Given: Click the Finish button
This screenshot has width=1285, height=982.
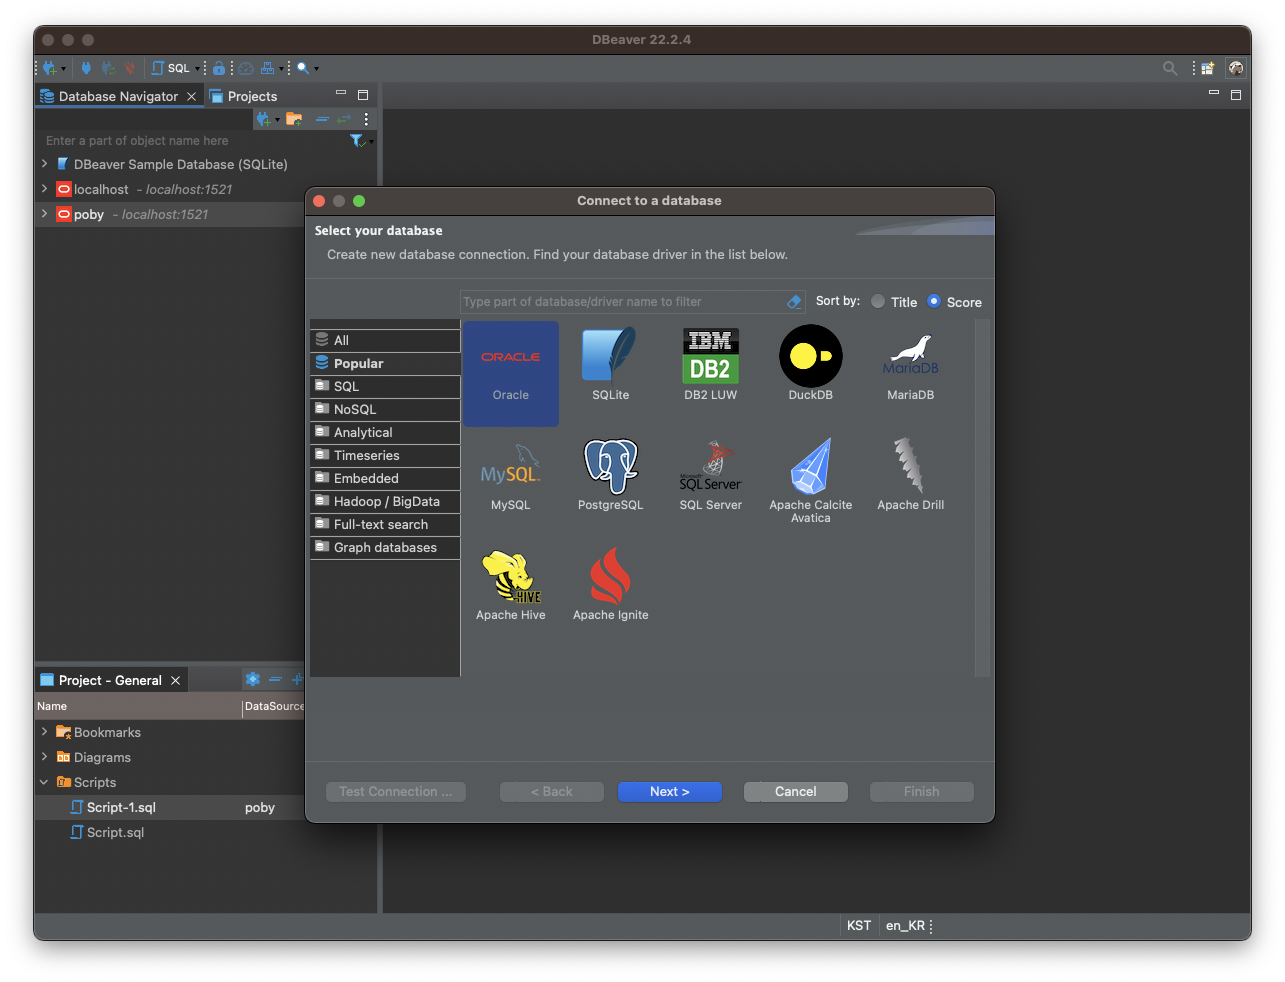Looking at the screenshot, I should pos(922,791).
